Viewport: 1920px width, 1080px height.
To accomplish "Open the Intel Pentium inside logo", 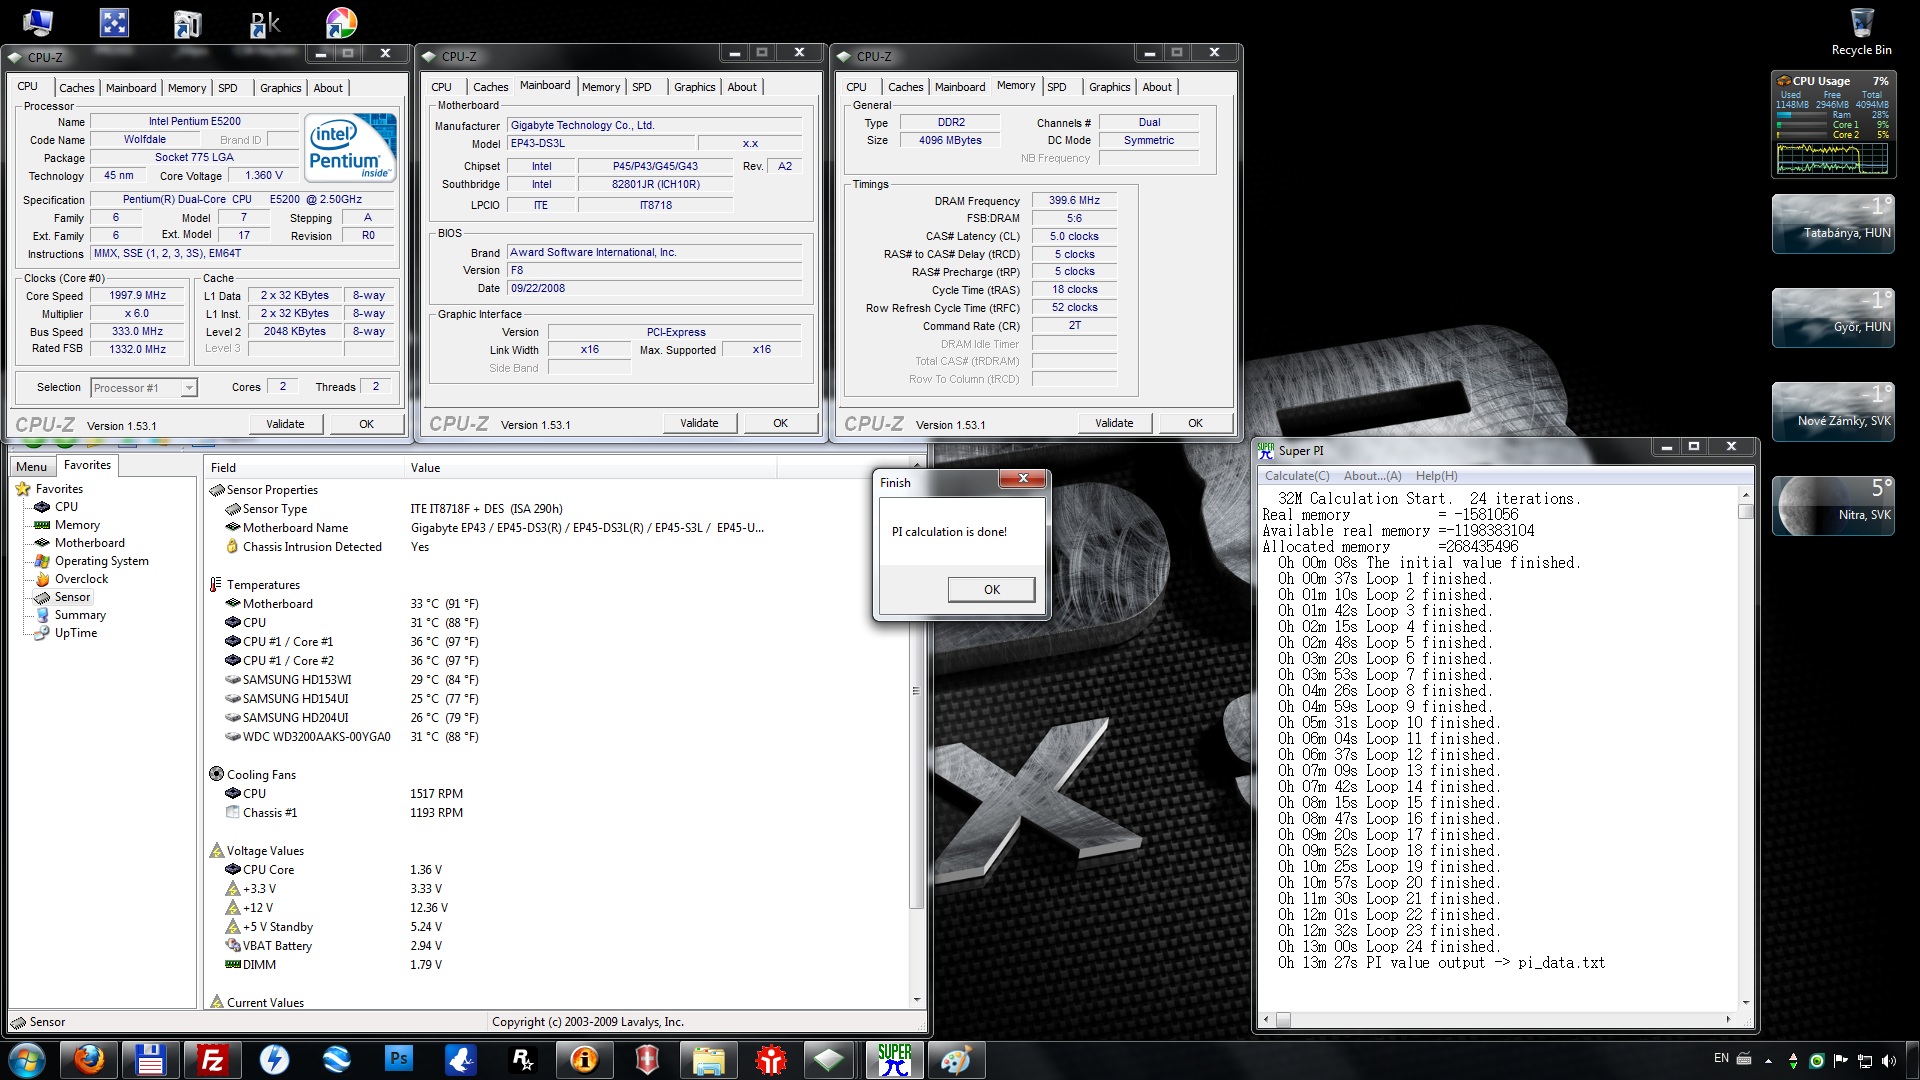I will [x=350, y=148].
